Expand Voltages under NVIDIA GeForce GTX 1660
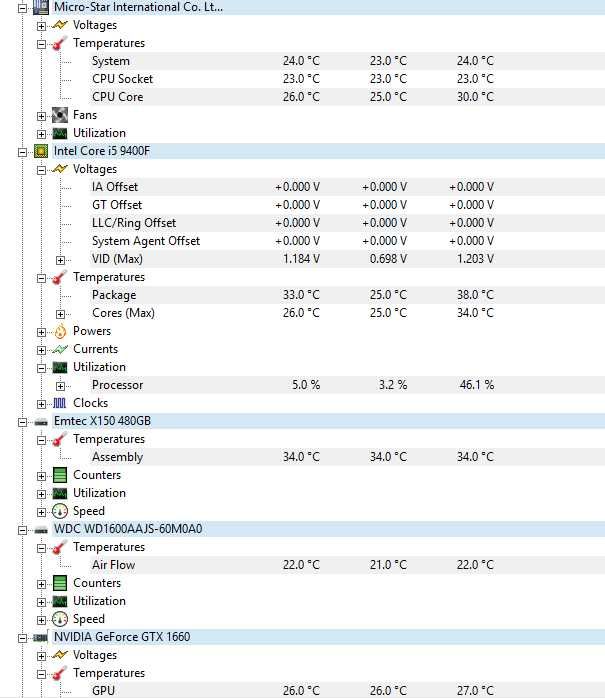Viewport: 605px width, 698px height. point(41,656)
